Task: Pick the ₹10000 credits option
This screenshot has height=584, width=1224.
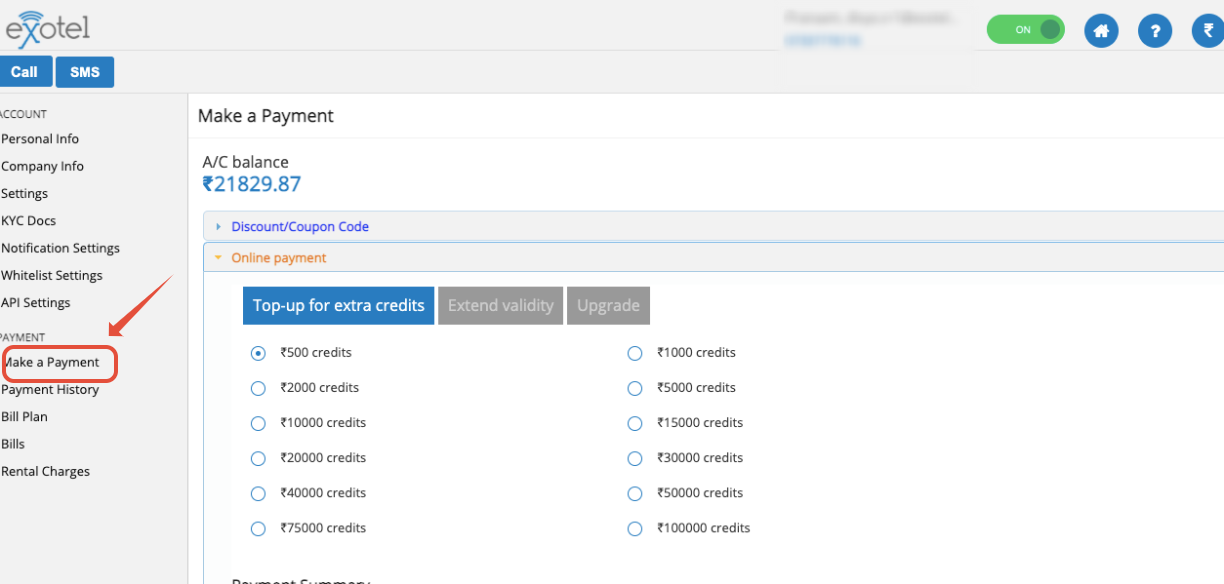Action: click(258, 423)
